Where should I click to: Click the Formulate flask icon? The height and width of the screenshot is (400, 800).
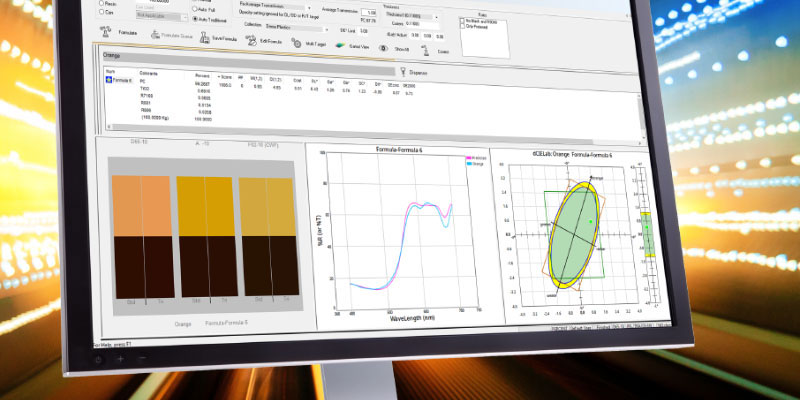[x=106, y=31]
